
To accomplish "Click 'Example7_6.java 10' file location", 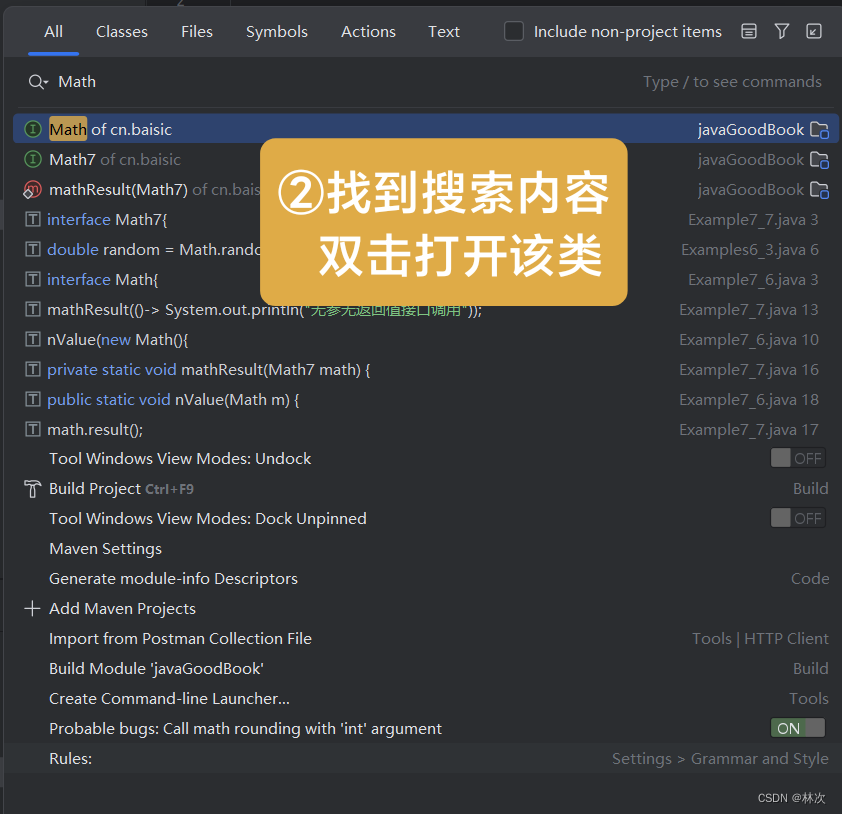I will coord(749,340).
